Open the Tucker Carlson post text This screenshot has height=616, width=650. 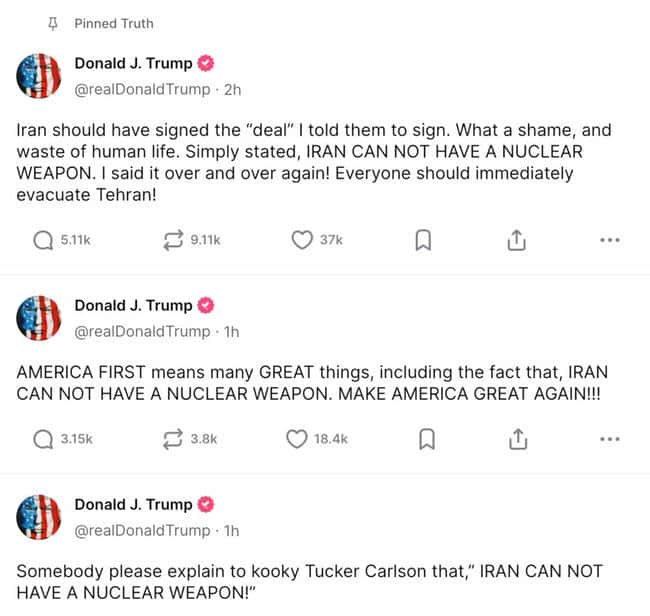pyautogui.click(x=310, y=582)
